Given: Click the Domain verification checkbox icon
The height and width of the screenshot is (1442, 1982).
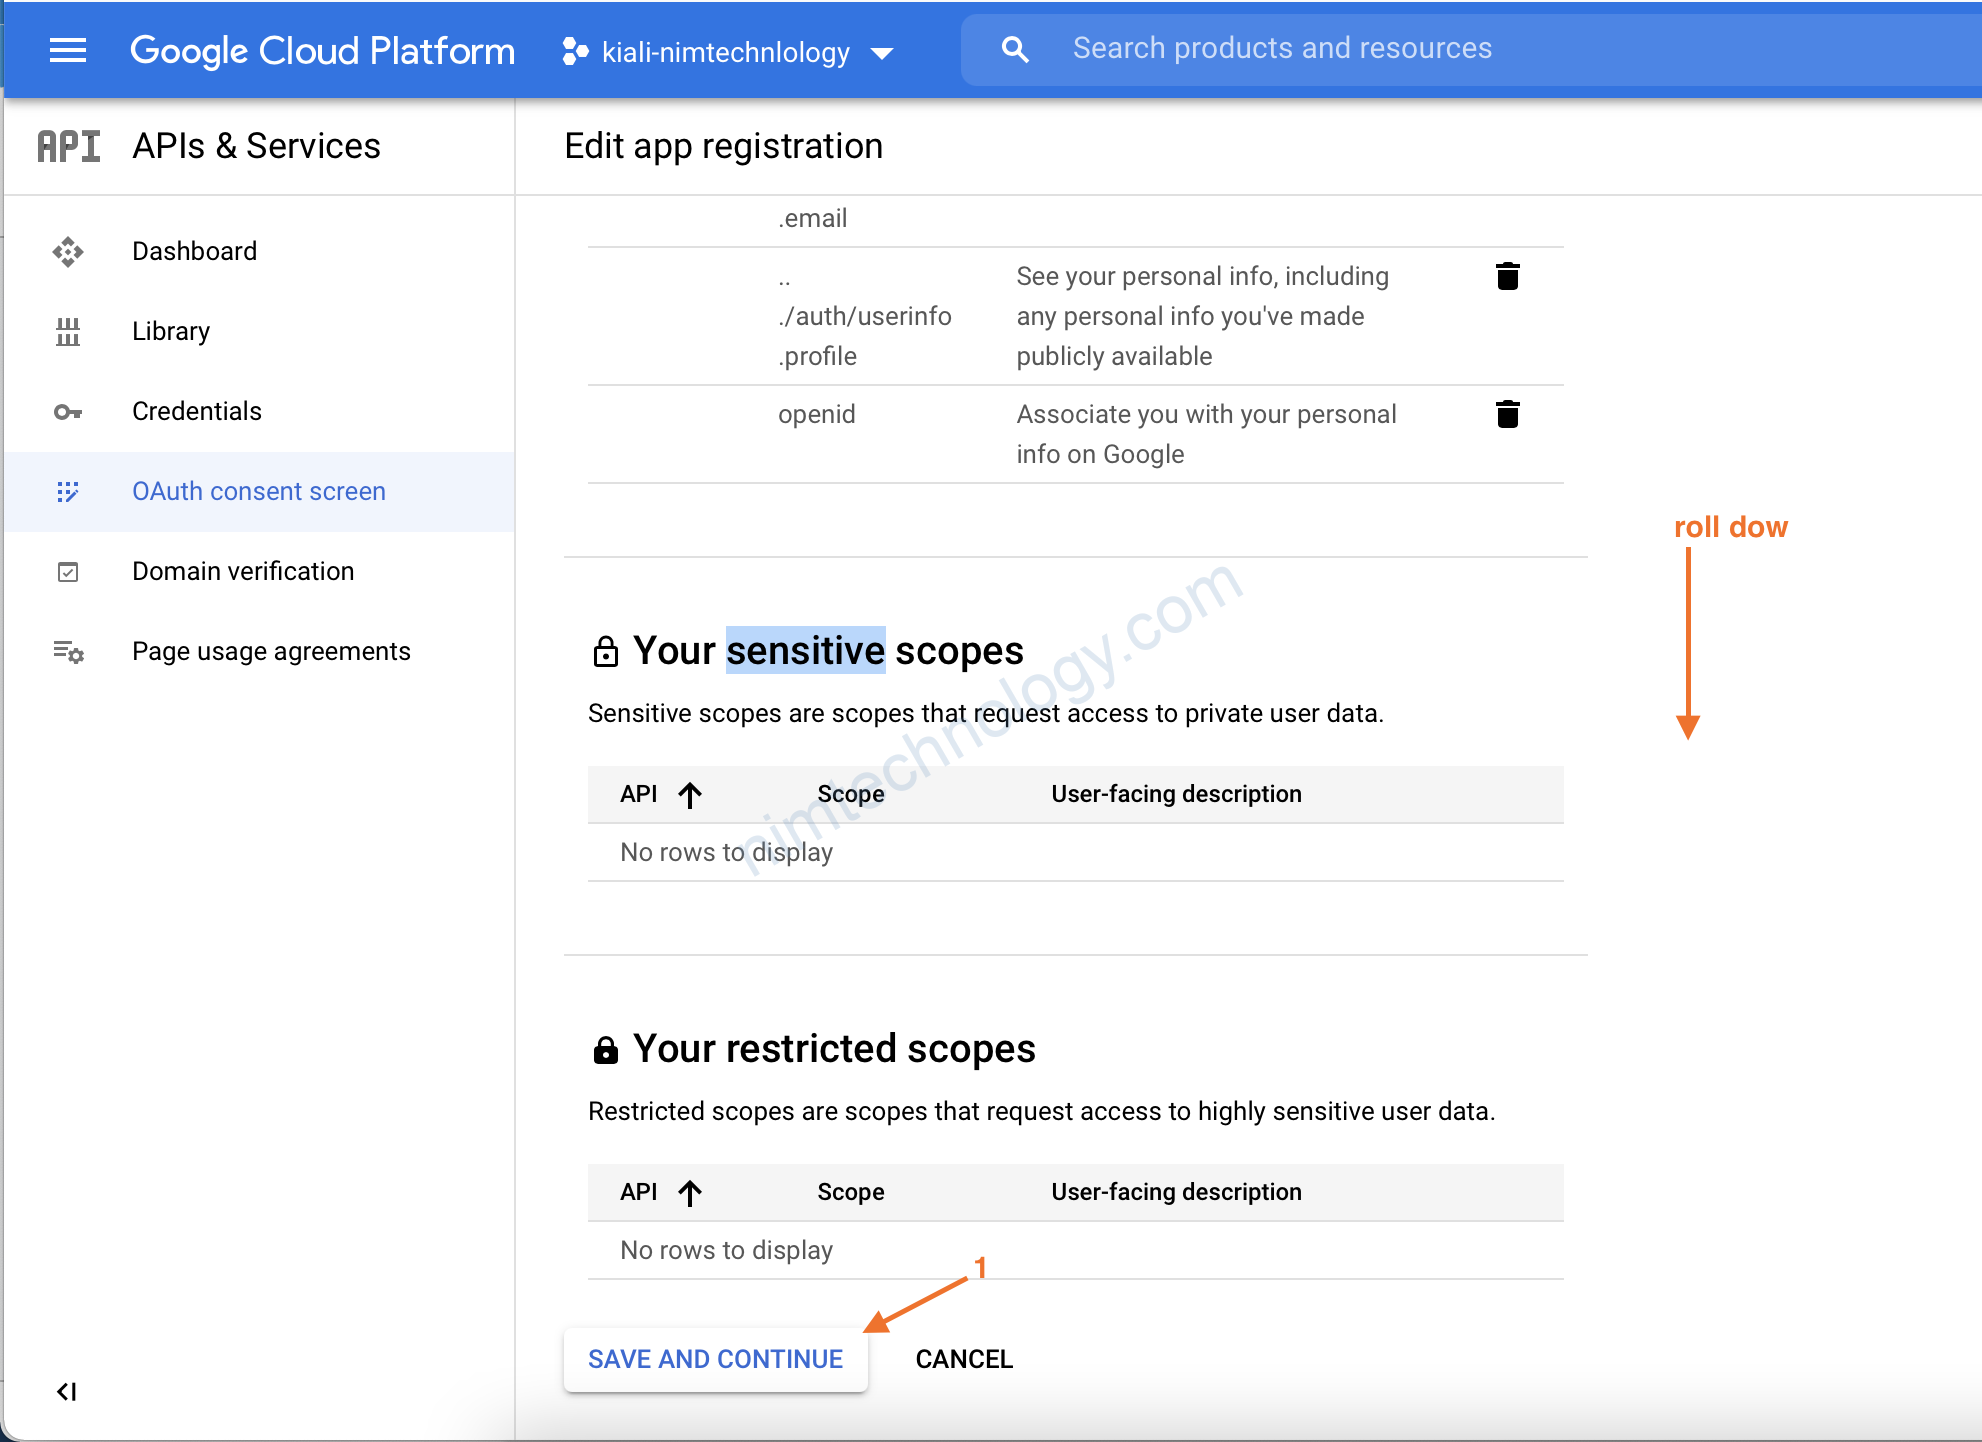Looking at the screenshot, I should point(68,572).
